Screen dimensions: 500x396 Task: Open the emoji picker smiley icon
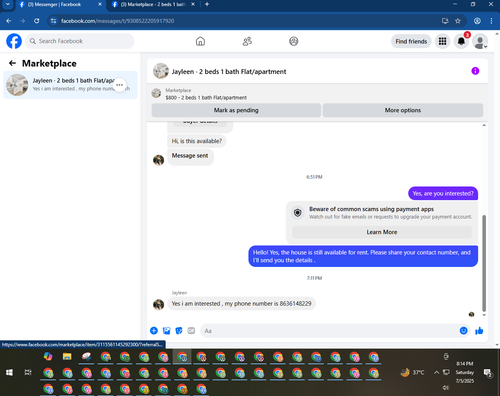point(463,331)
